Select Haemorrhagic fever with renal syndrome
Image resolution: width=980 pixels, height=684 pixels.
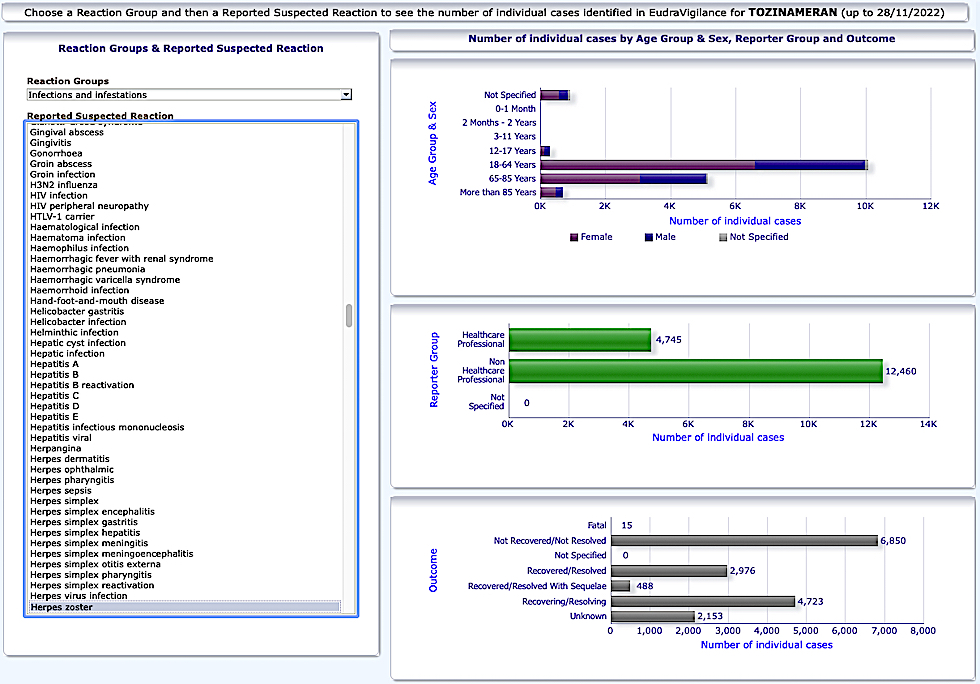point(122,259)
